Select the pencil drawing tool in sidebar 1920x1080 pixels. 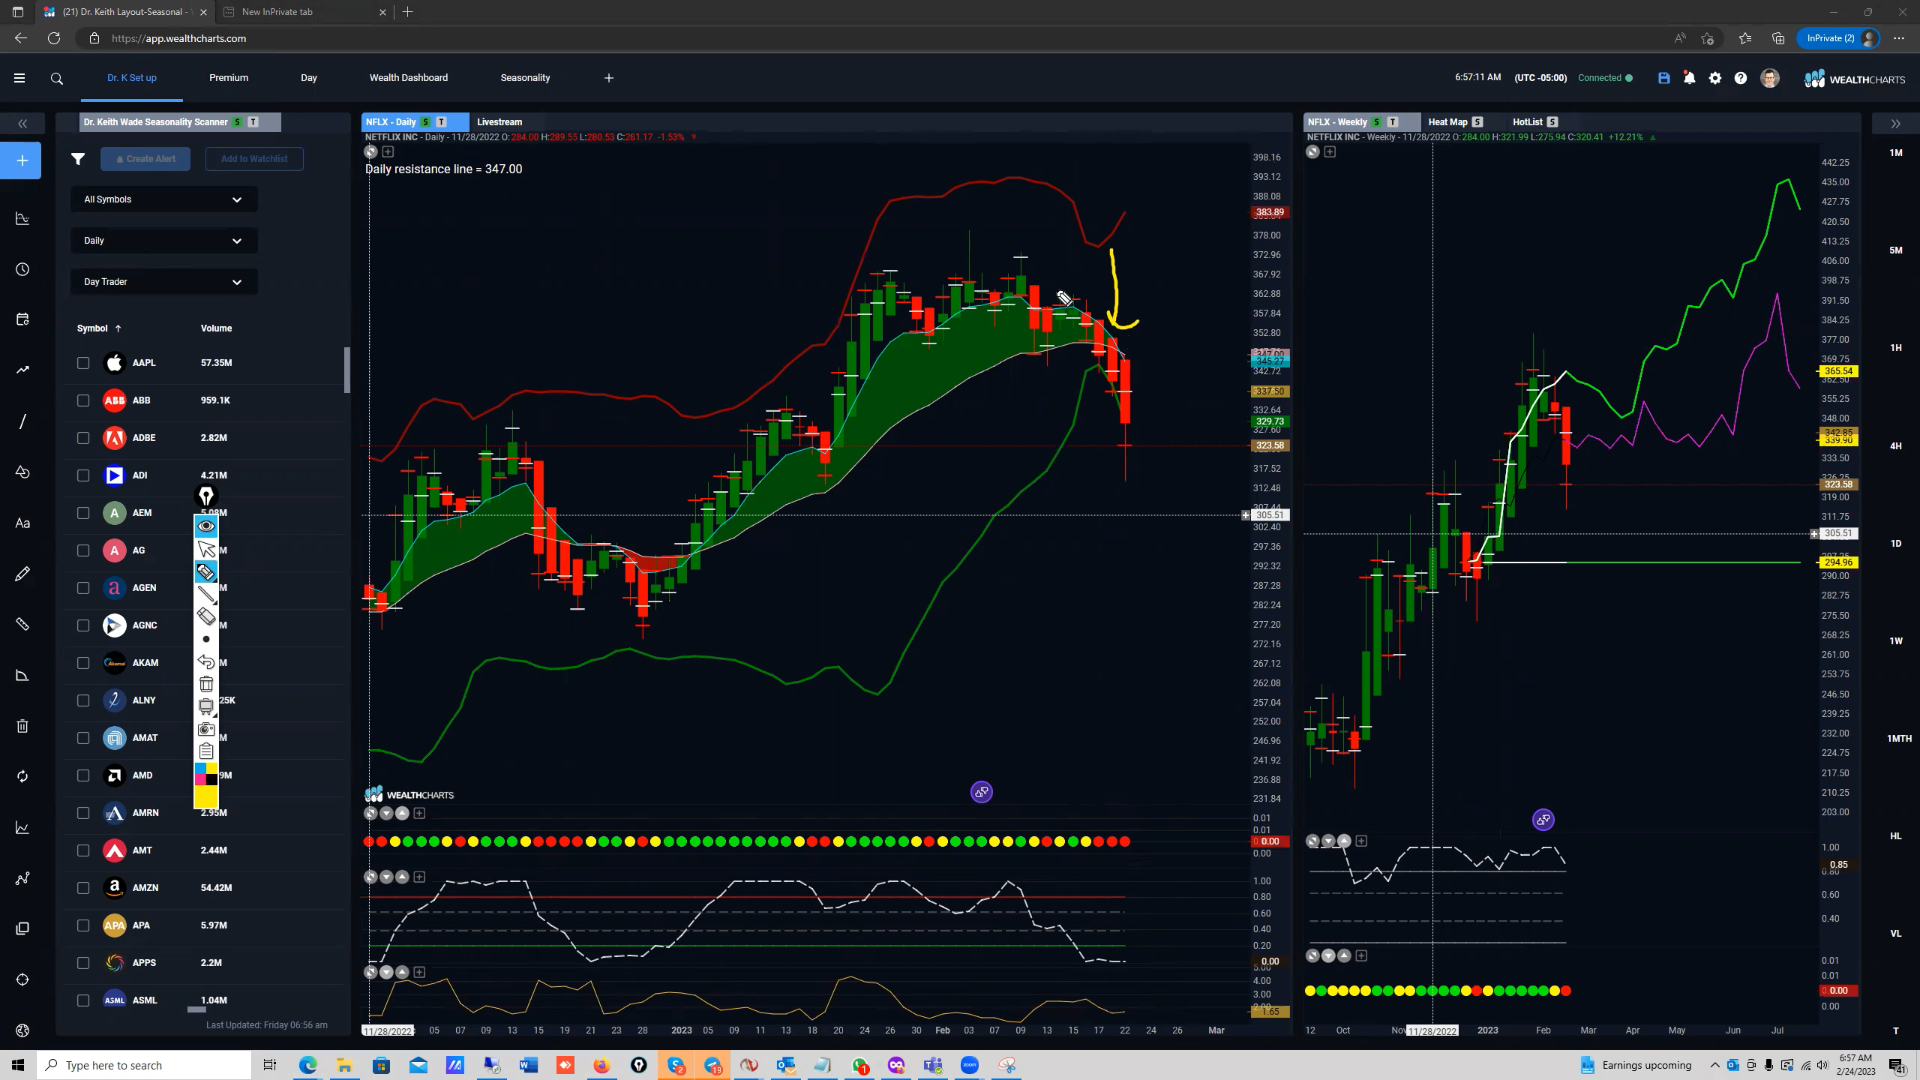tap(22, 574)
